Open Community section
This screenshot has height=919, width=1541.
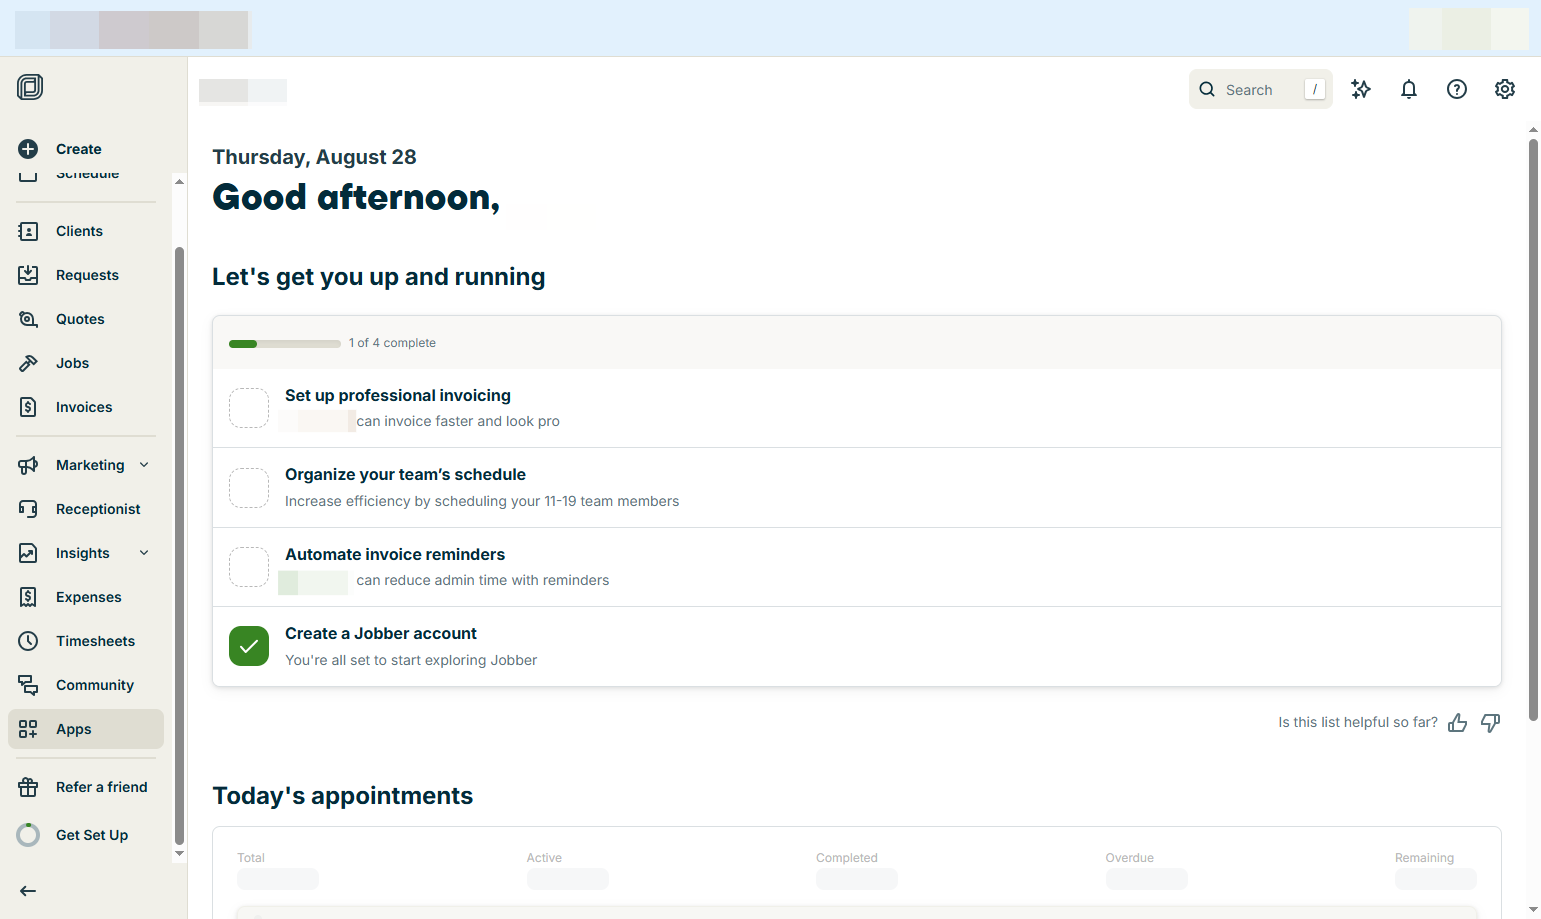click(x=86, y=685)
